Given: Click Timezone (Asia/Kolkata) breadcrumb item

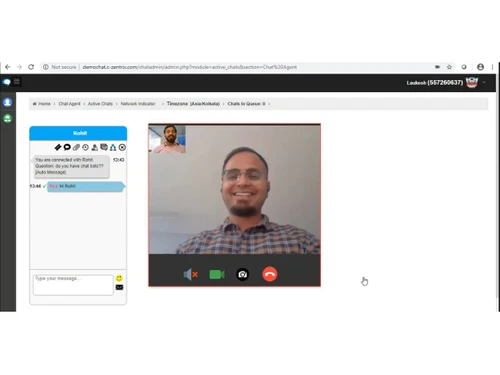Looking at the screenshot, I should pyautogui.click(x=193, y=104).
